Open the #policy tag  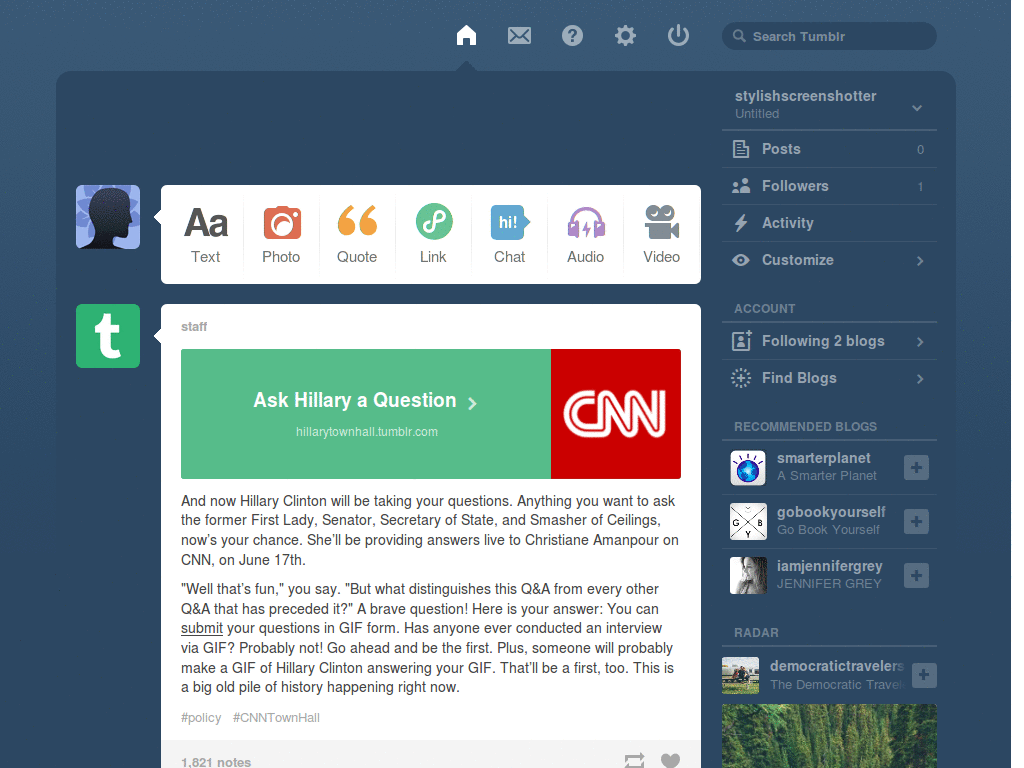coord(201,718)
